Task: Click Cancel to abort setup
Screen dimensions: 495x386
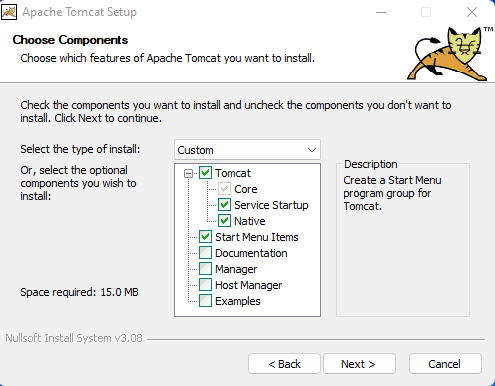Action: (x=445, y=364)
